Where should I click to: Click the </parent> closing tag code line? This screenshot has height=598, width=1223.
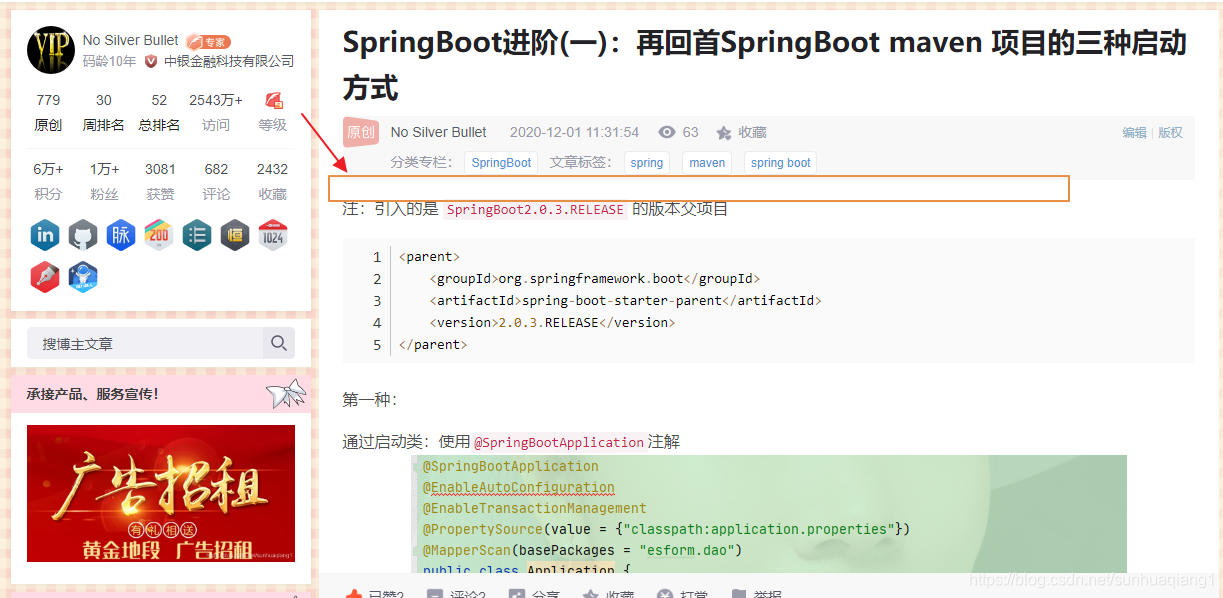[433, 345]
